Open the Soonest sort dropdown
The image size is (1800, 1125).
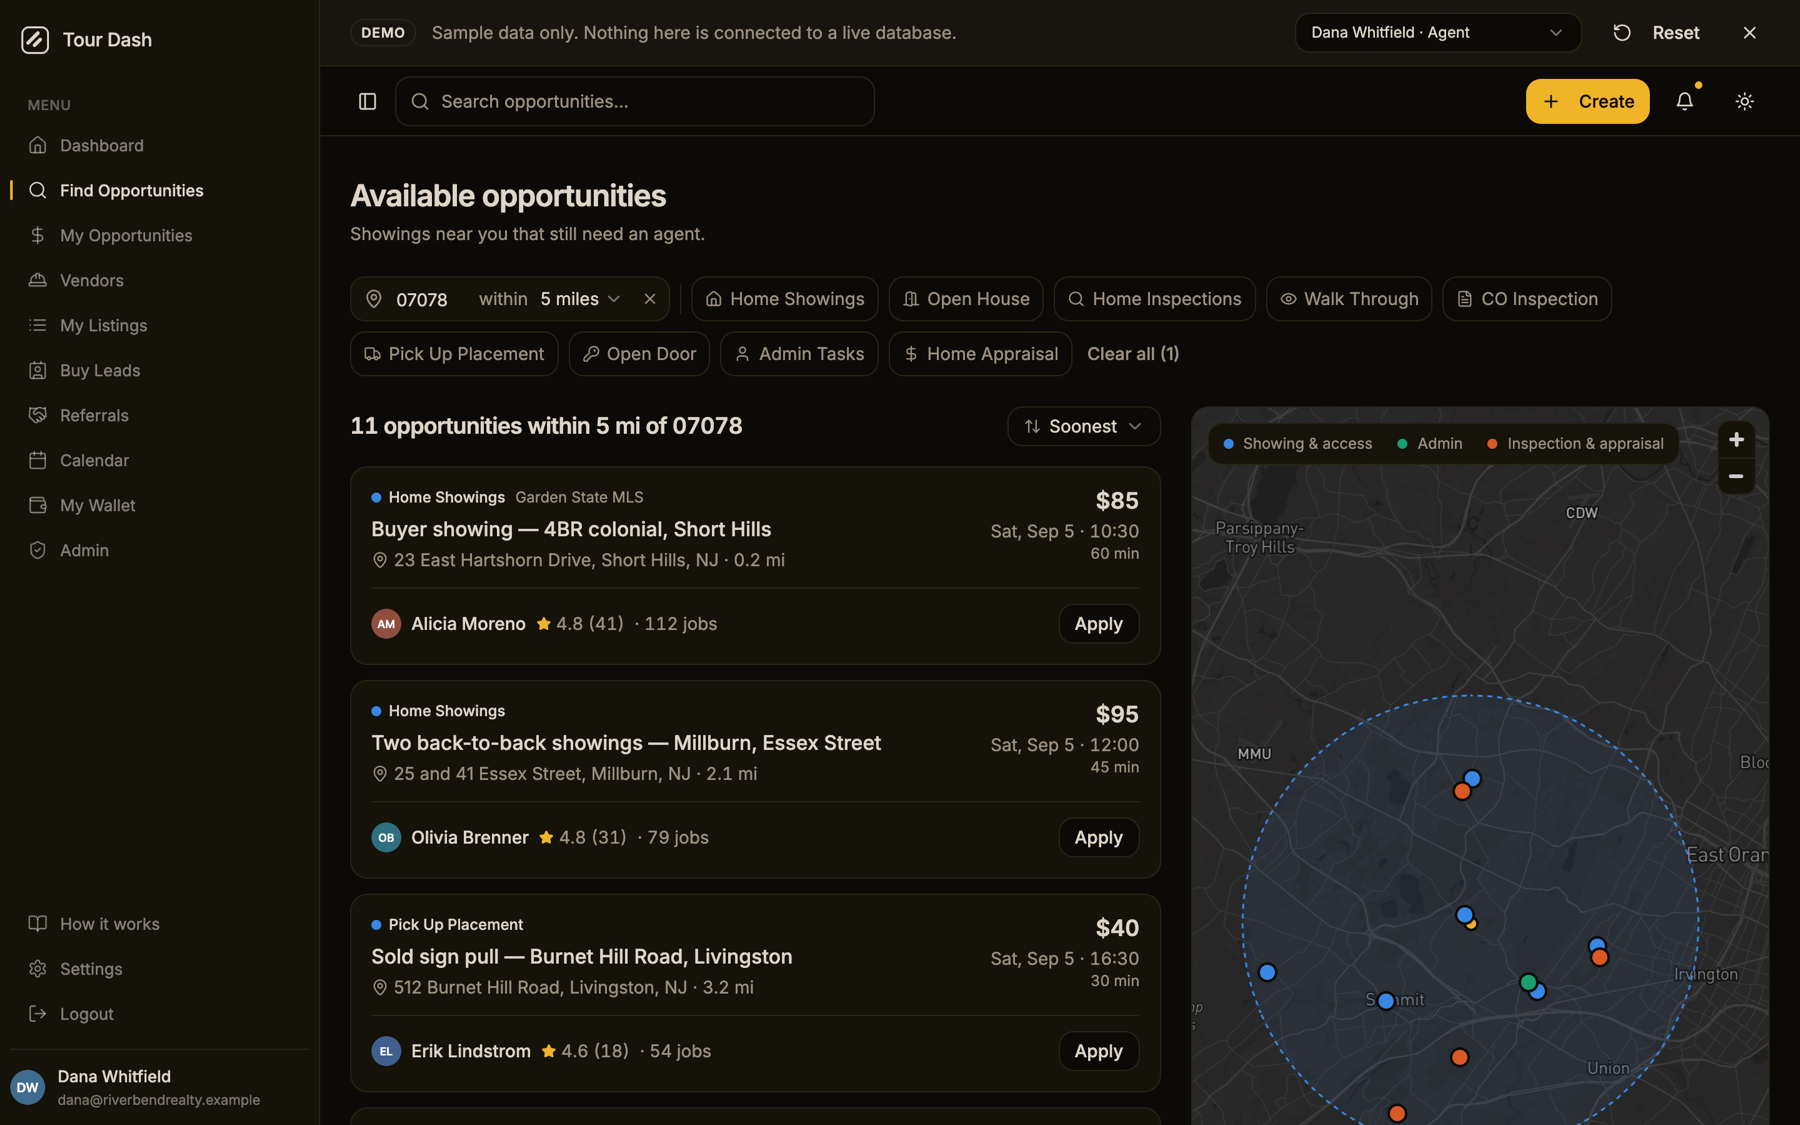pyautogui.click(x=1084, y=426)
